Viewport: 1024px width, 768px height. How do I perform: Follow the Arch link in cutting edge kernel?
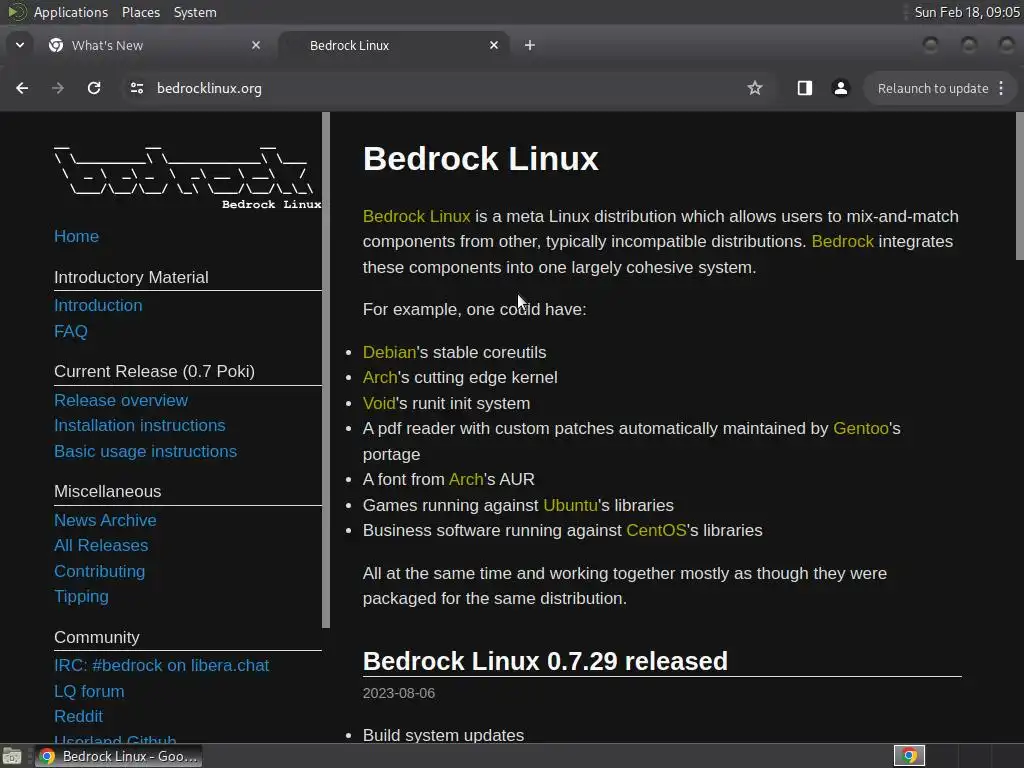(x=380, y=377)
